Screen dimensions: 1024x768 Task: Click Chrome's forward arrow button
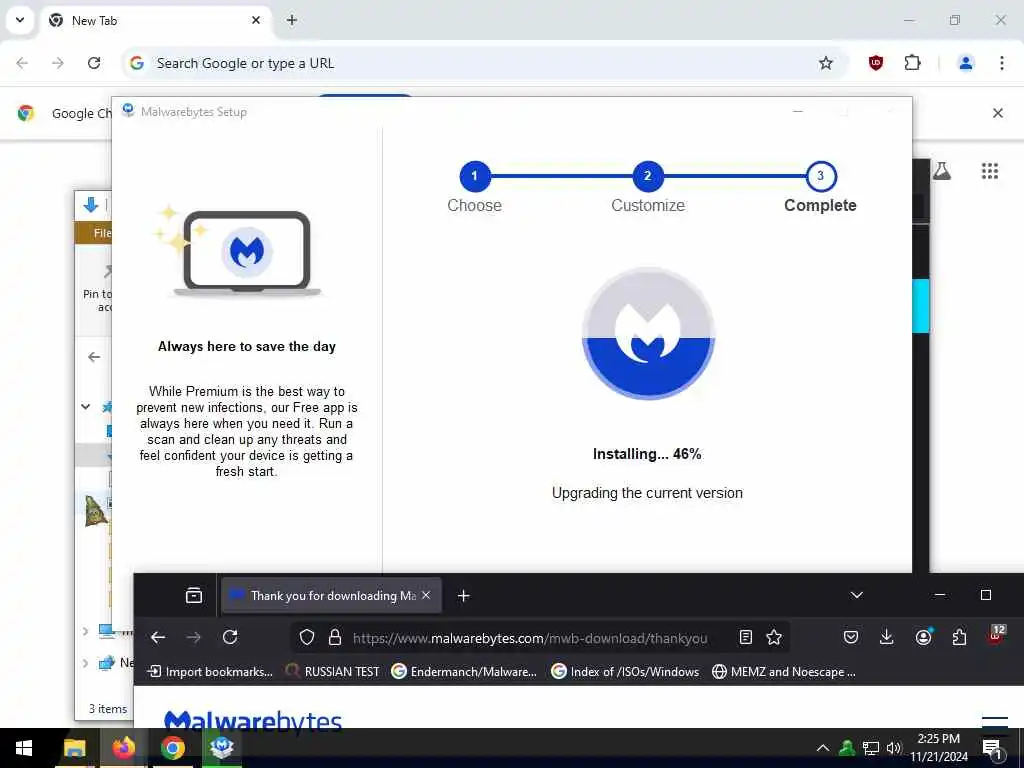coord(58,63)
